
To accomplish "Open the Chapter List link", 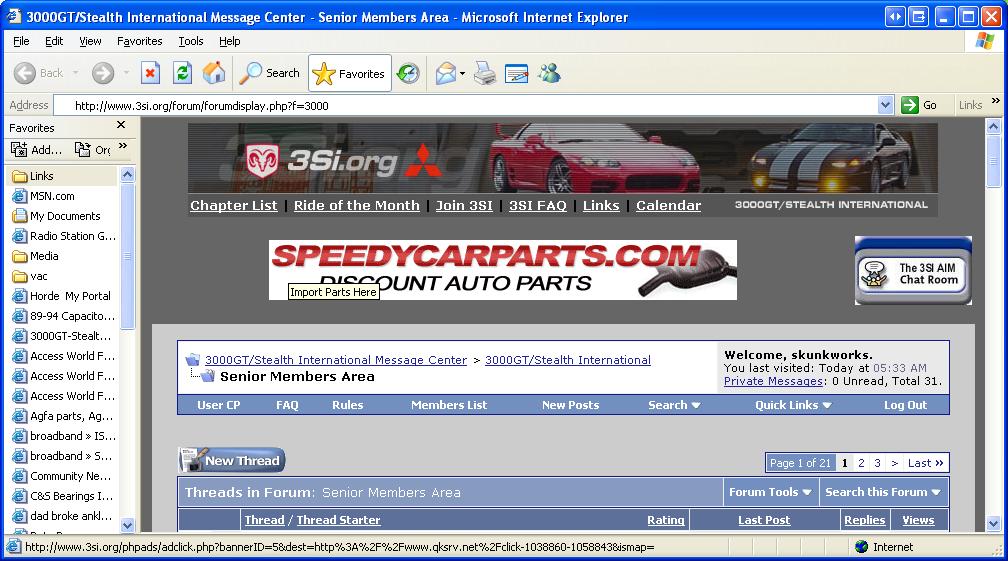I will coord(233,206).
